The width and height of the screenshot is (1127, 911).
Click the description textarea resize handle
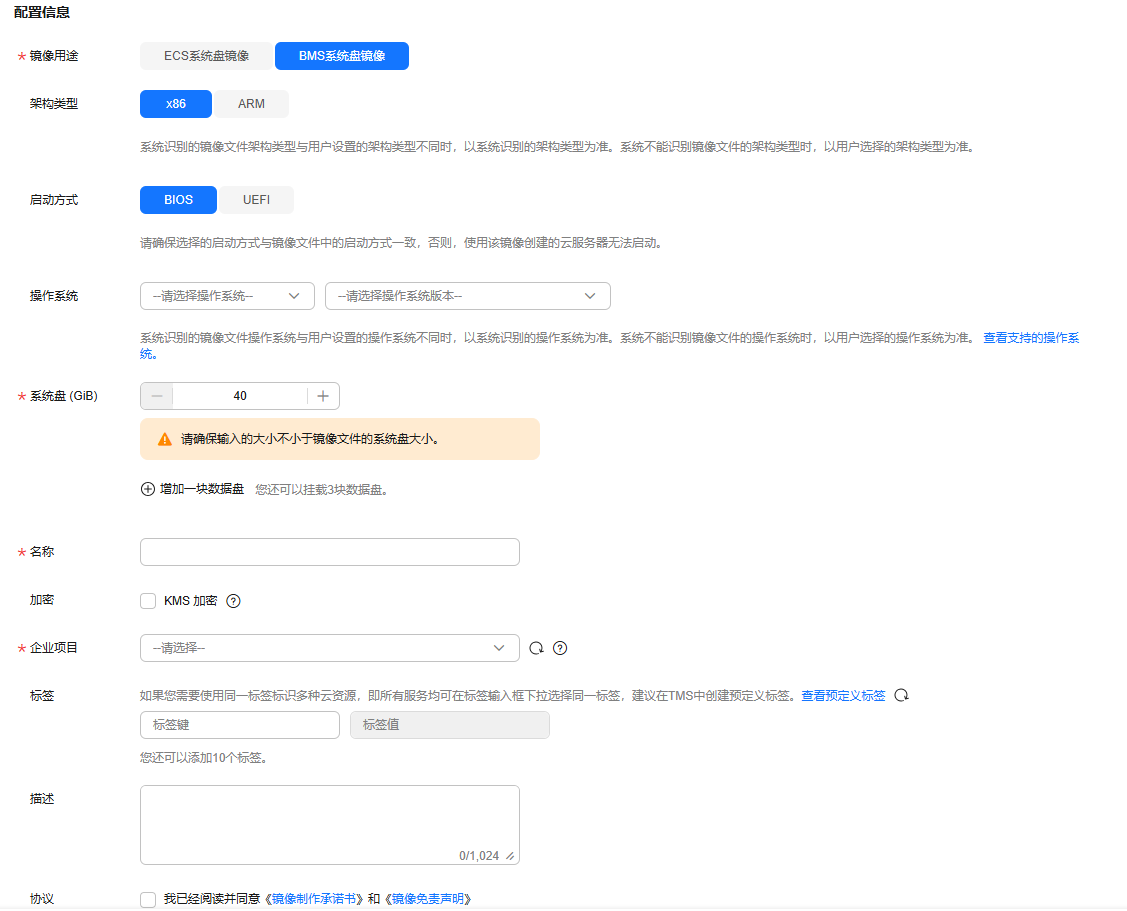tap(510, 856)
